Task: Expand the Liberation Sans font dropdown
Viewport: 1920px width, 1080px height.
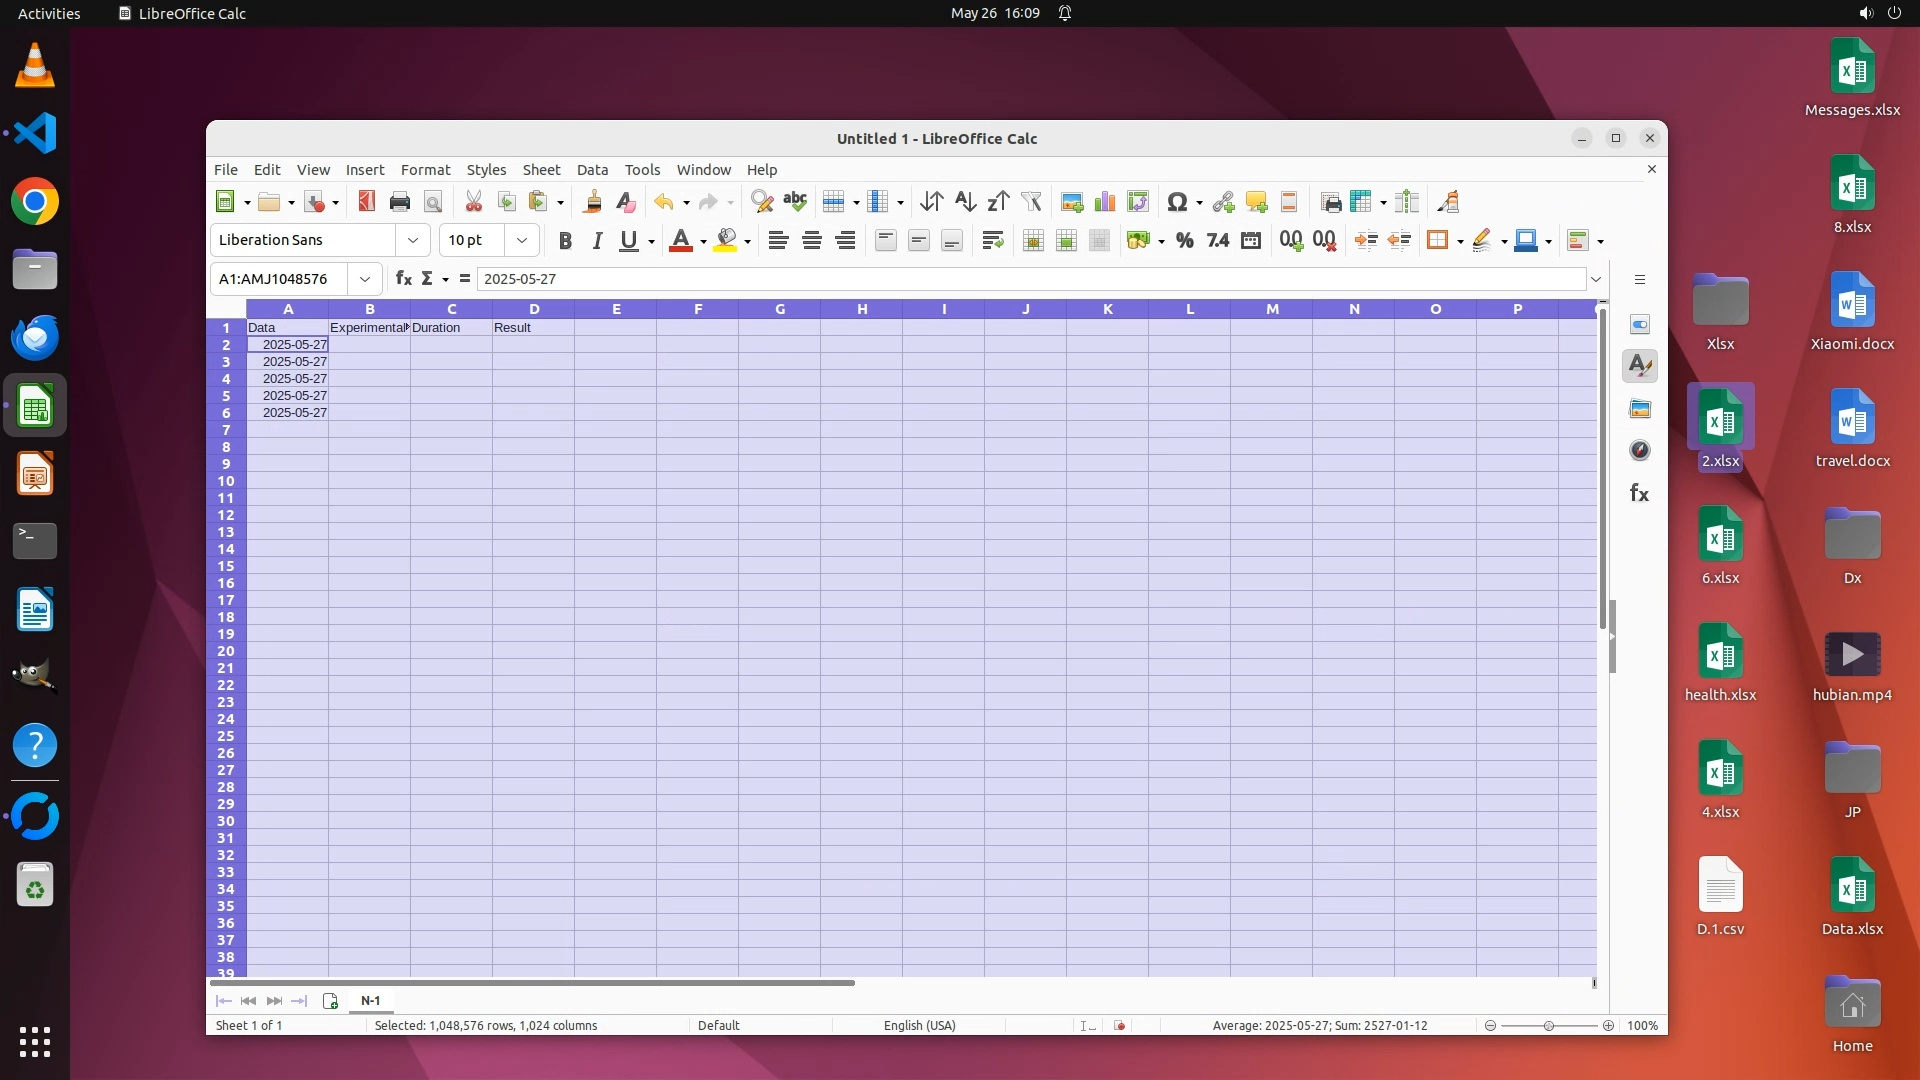Action: pyautogui.click(x=412, y=240)
